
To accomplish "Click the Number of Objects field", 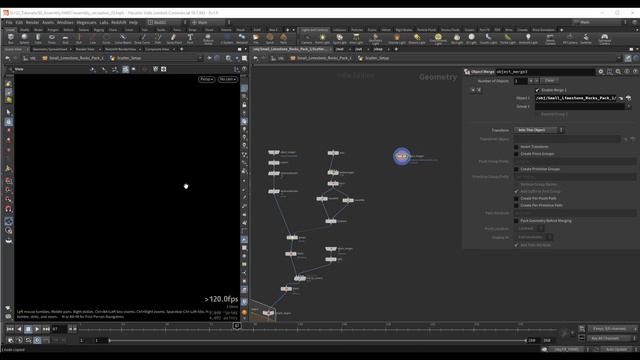I will pos(520,81).
